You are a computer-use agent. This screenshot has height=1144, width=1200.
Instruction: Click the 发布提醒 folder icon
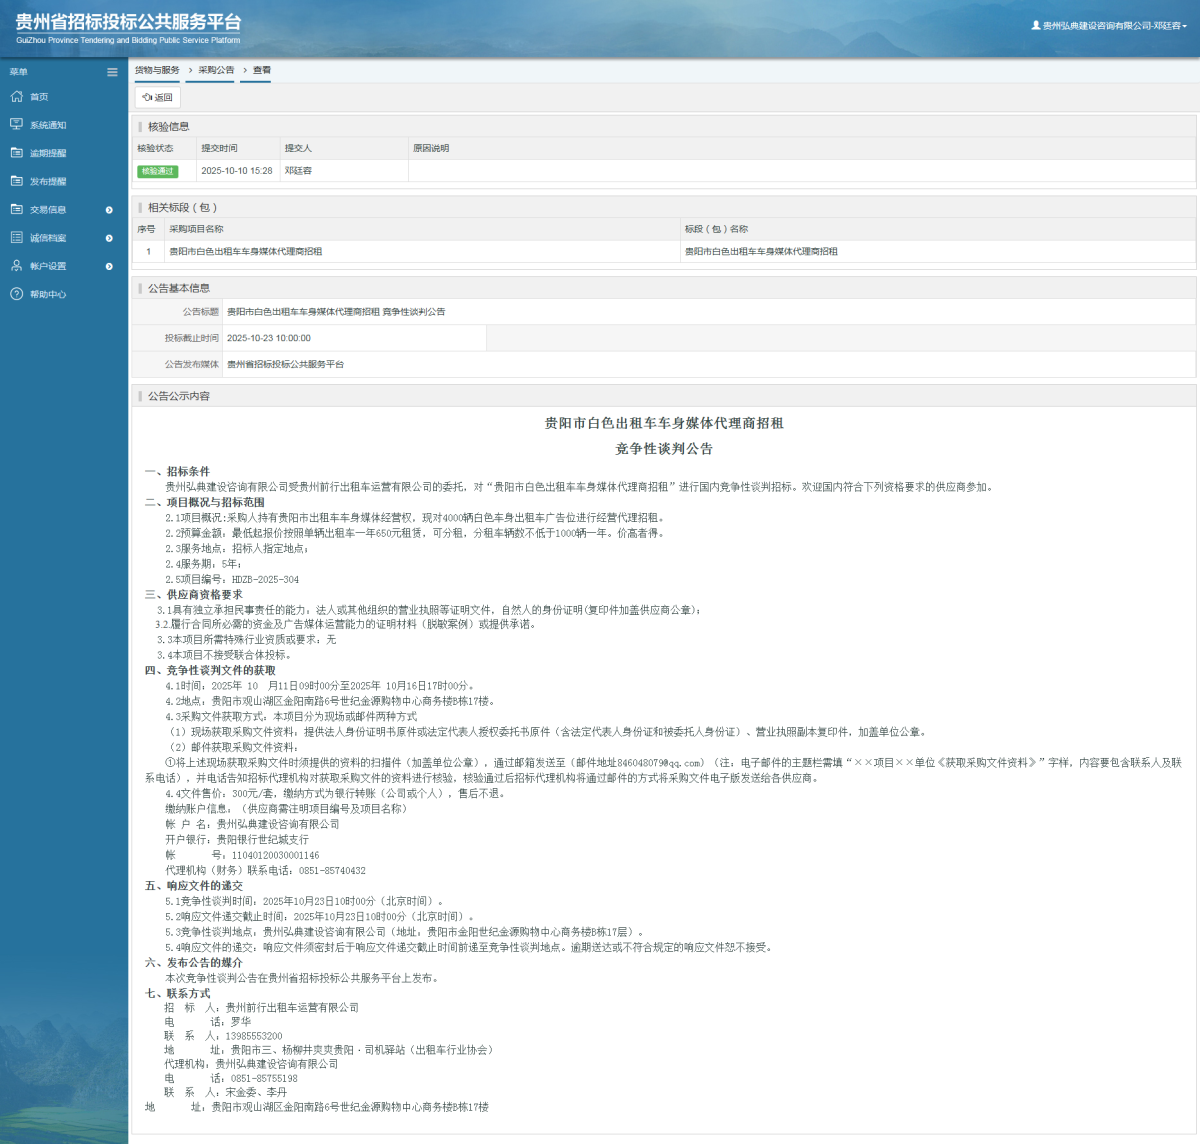(16, 181)
